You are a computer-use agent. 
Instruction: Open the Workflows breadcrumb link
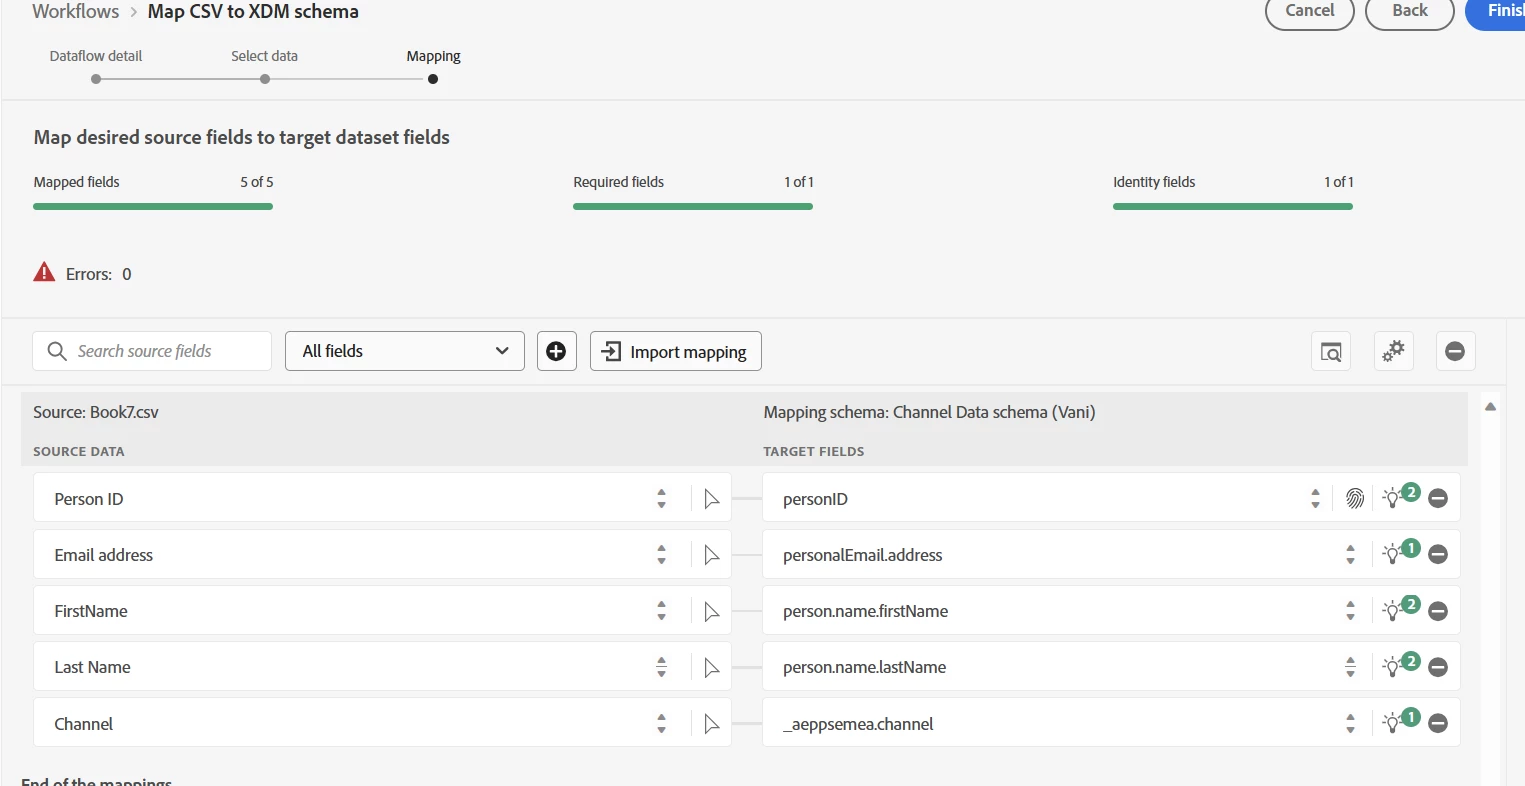coord(75,12)
